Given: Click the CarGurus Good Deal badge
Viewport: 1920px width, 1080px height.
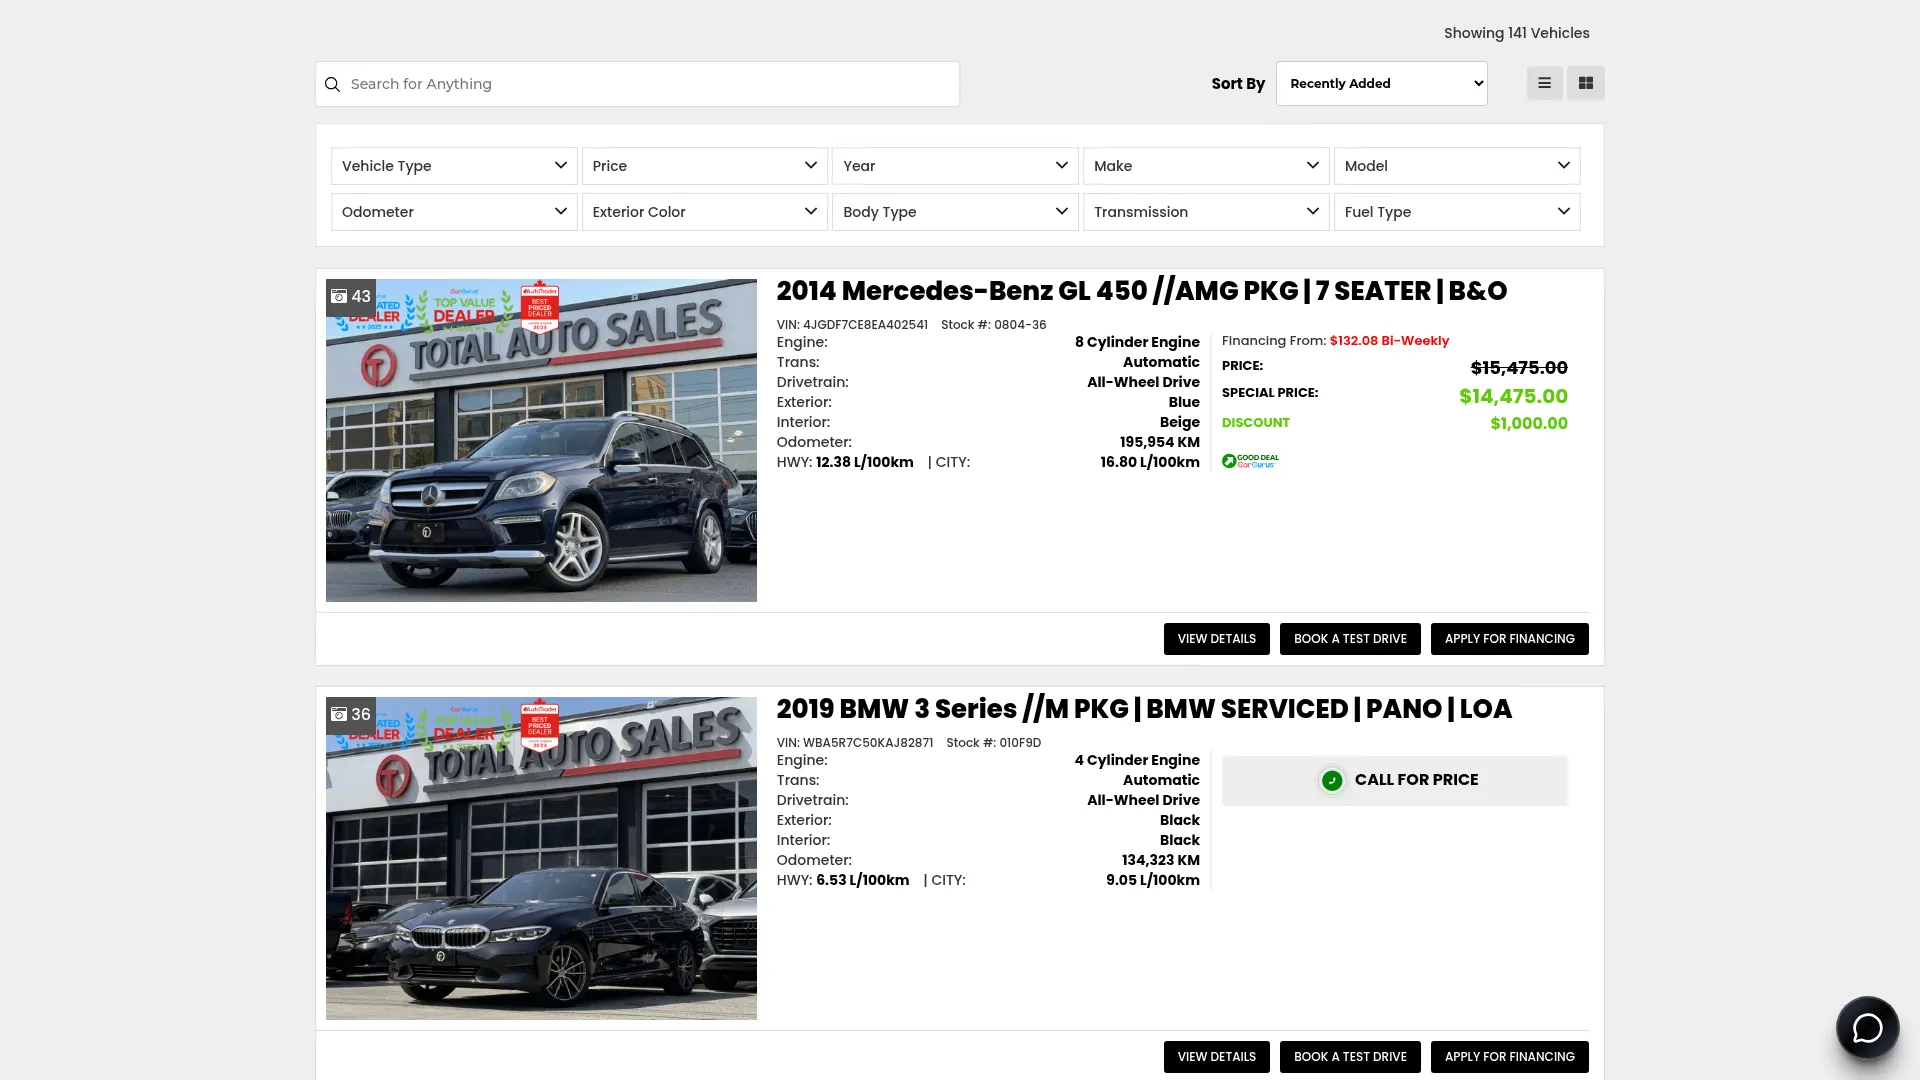Looking at the screenshot, I should 1250,461.
